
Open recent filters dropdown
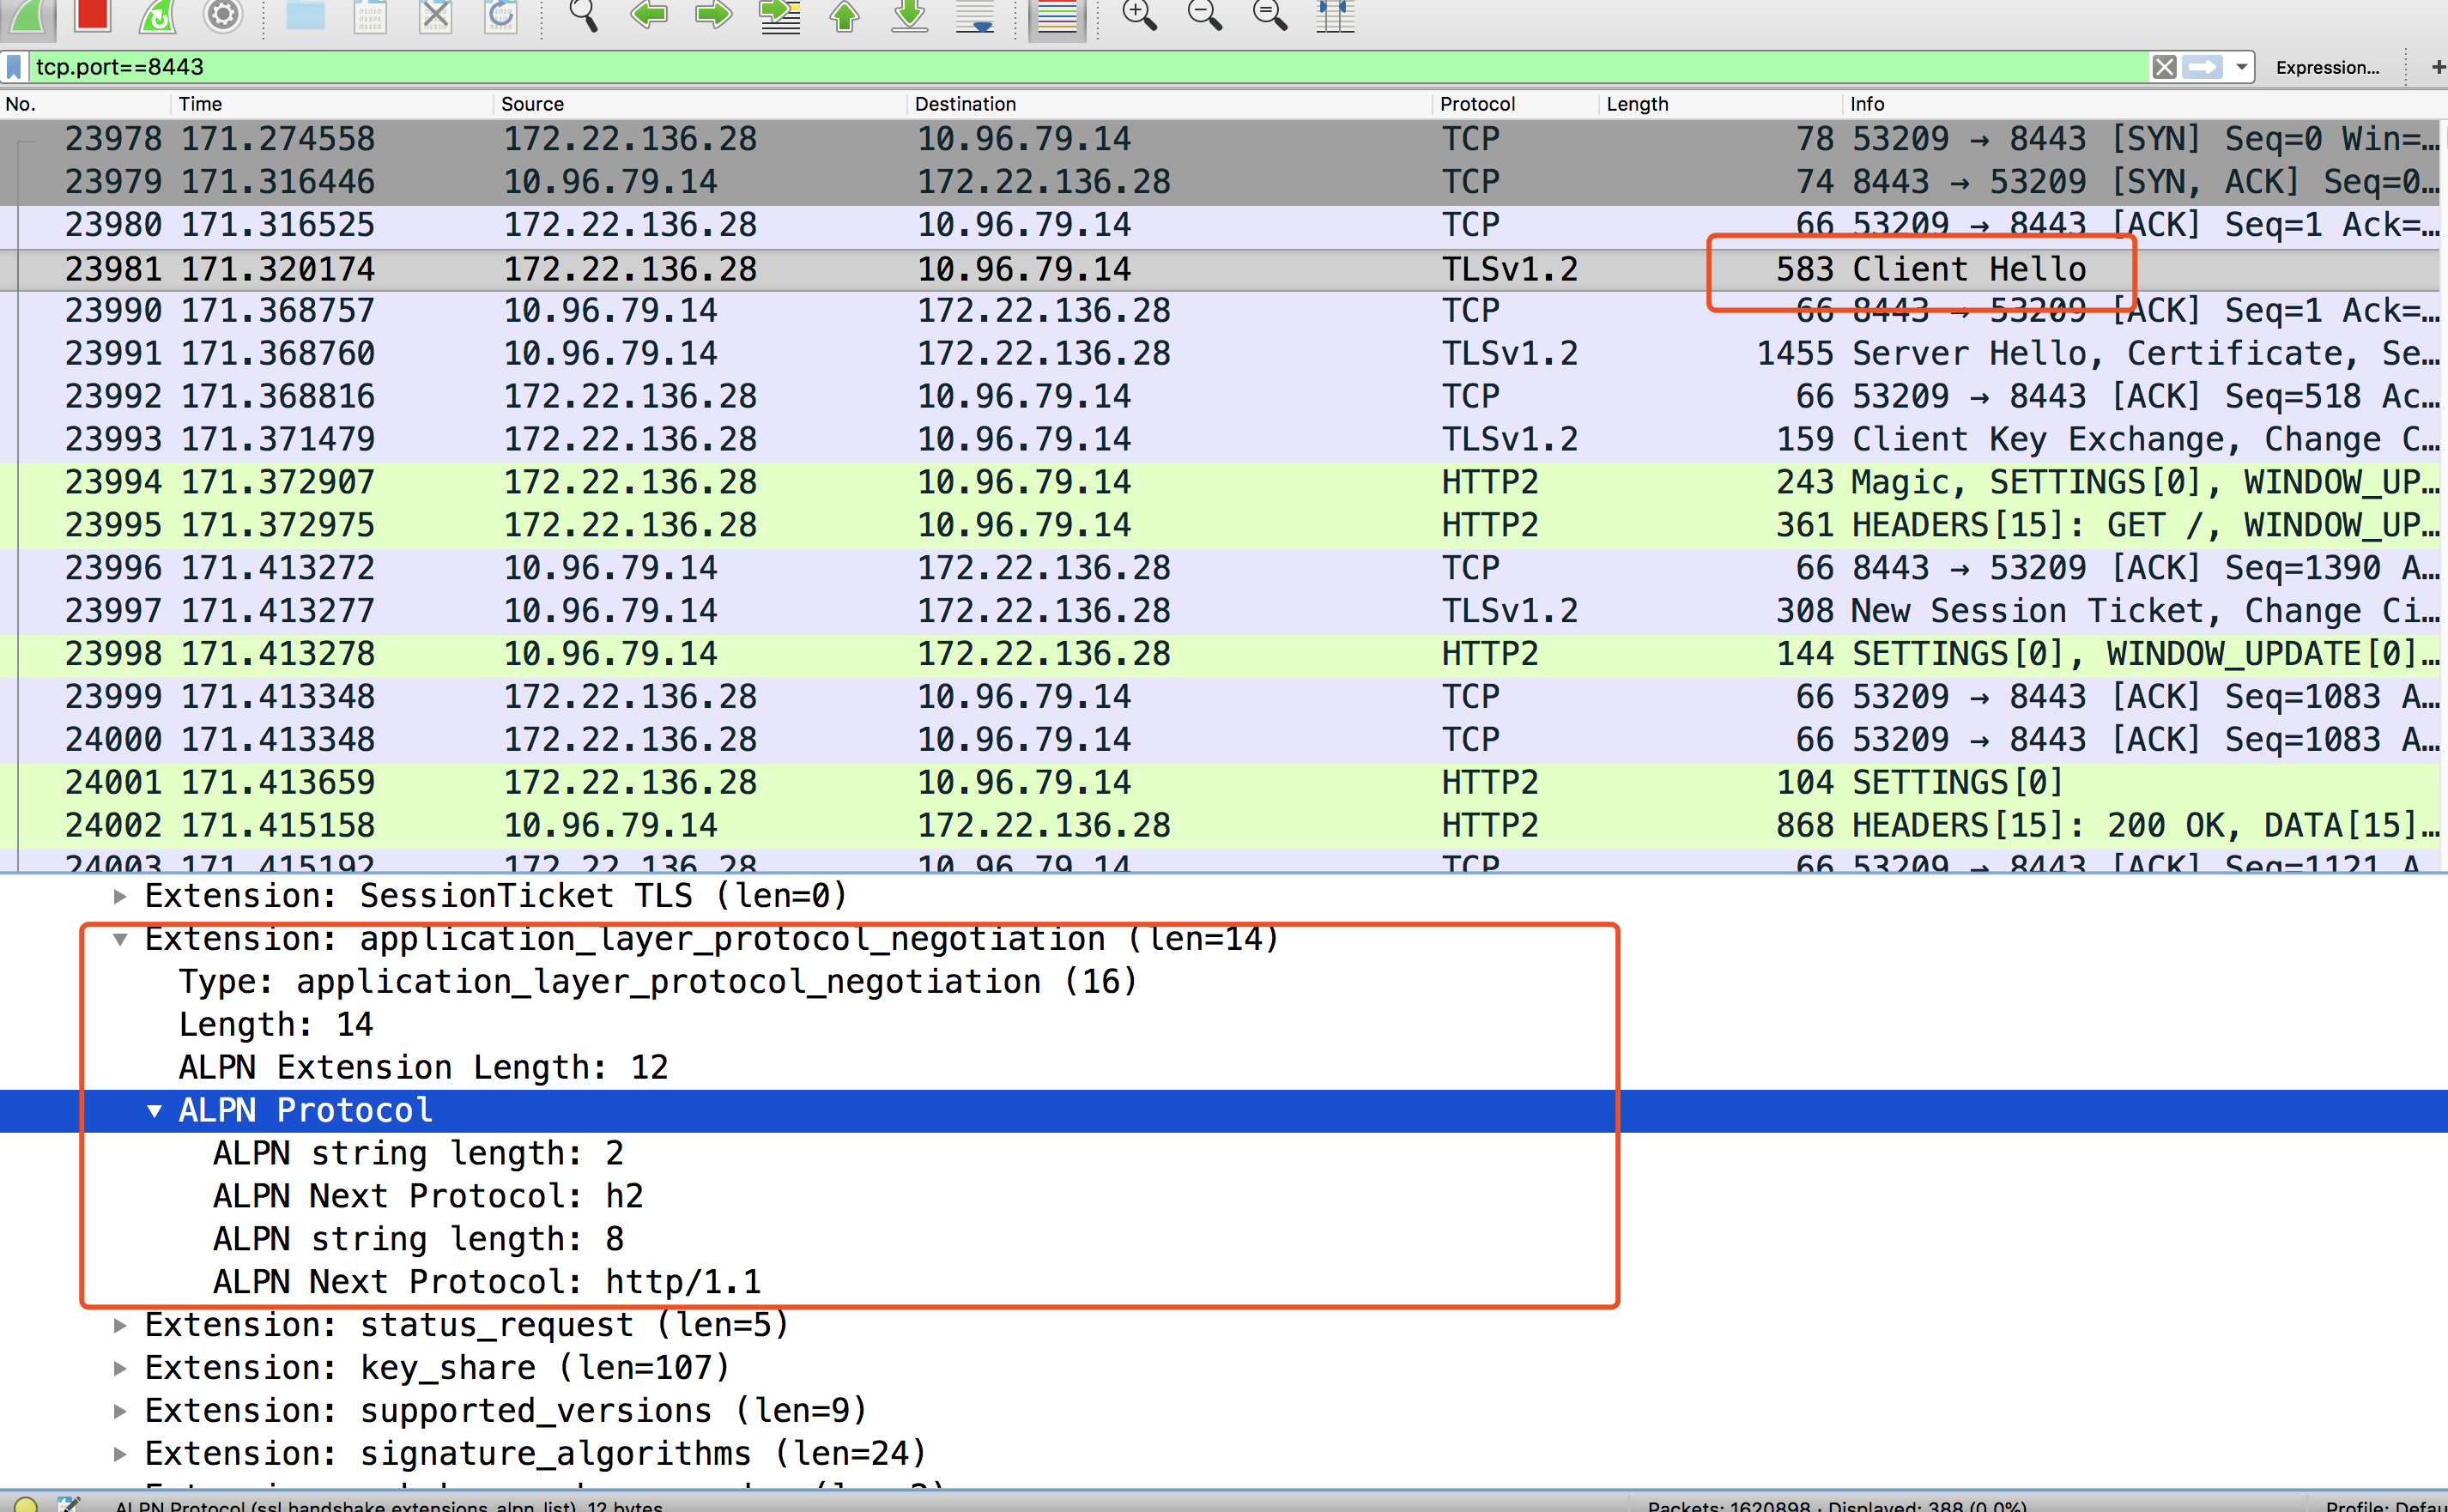2241,67
